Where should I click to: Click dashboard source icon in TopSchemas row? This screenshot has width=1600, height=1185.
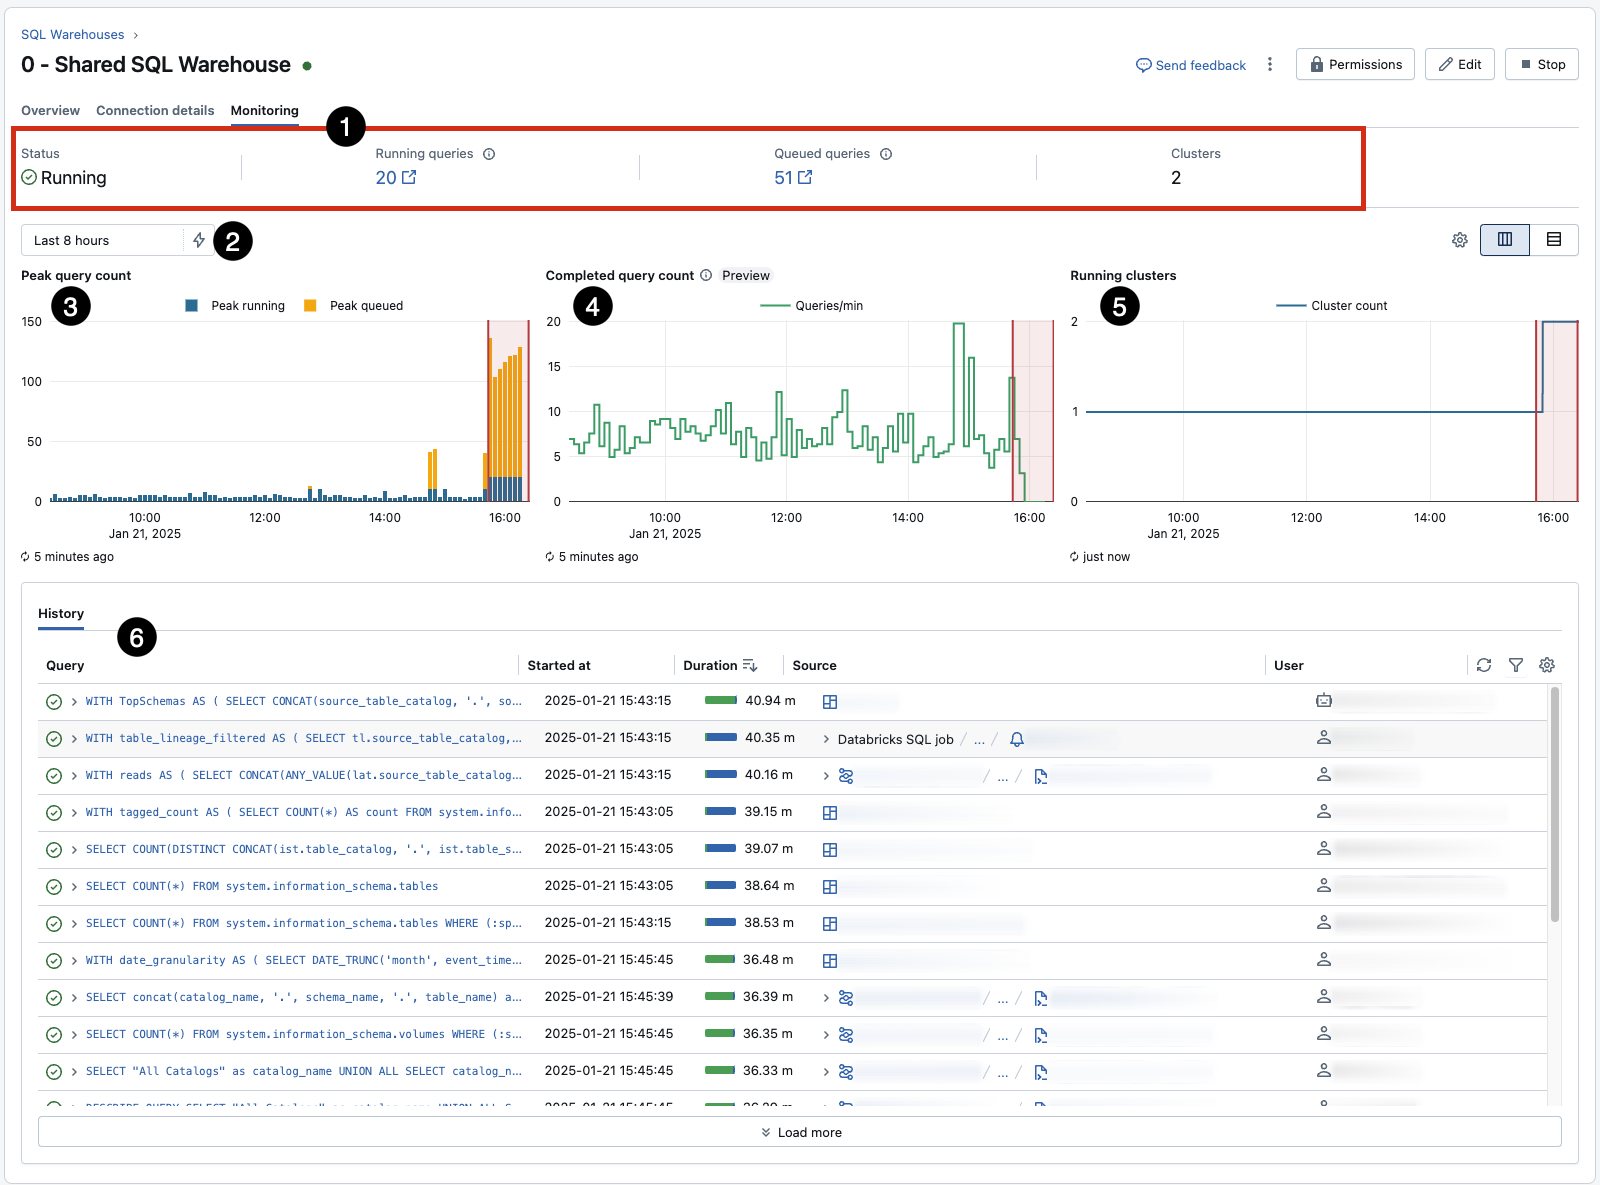point(830,702)
